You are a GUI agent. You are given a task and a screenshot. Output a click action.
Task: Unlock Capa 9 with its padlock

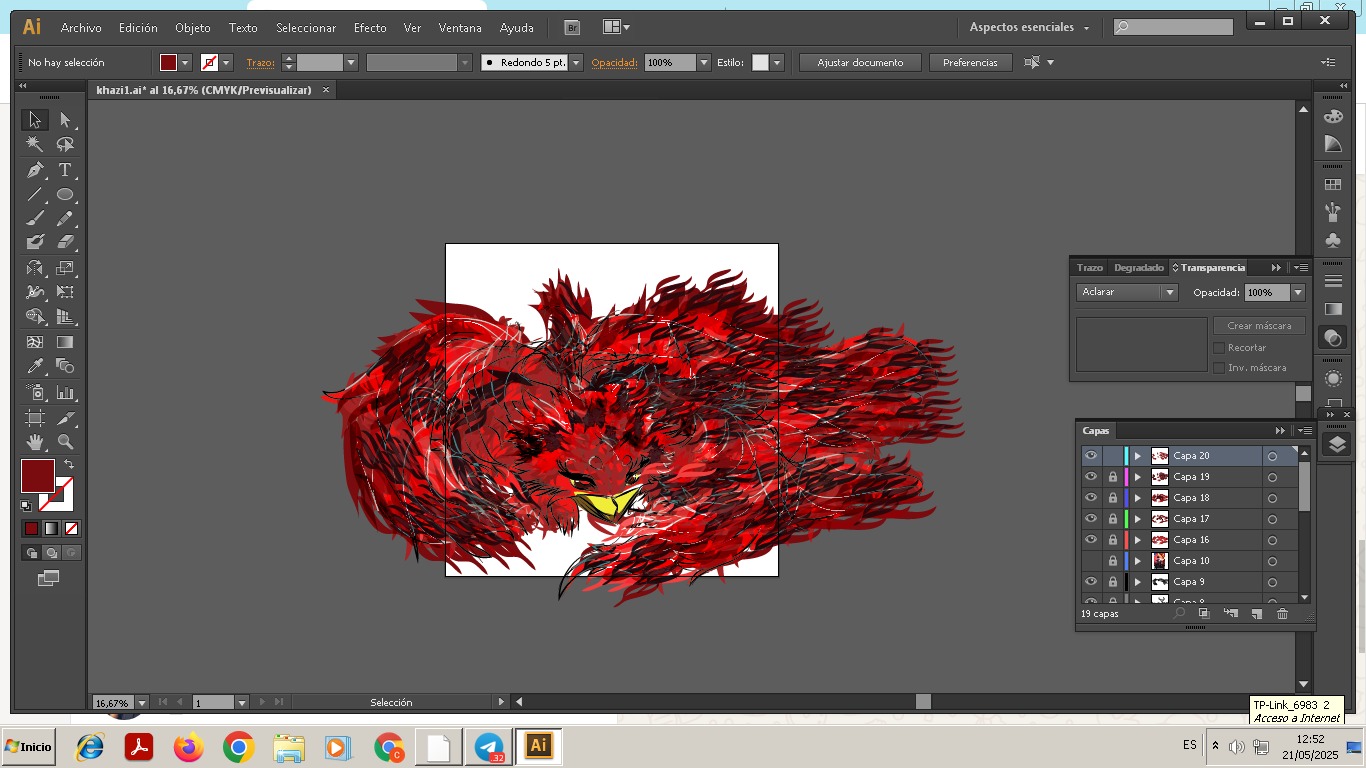point(1112,582)
